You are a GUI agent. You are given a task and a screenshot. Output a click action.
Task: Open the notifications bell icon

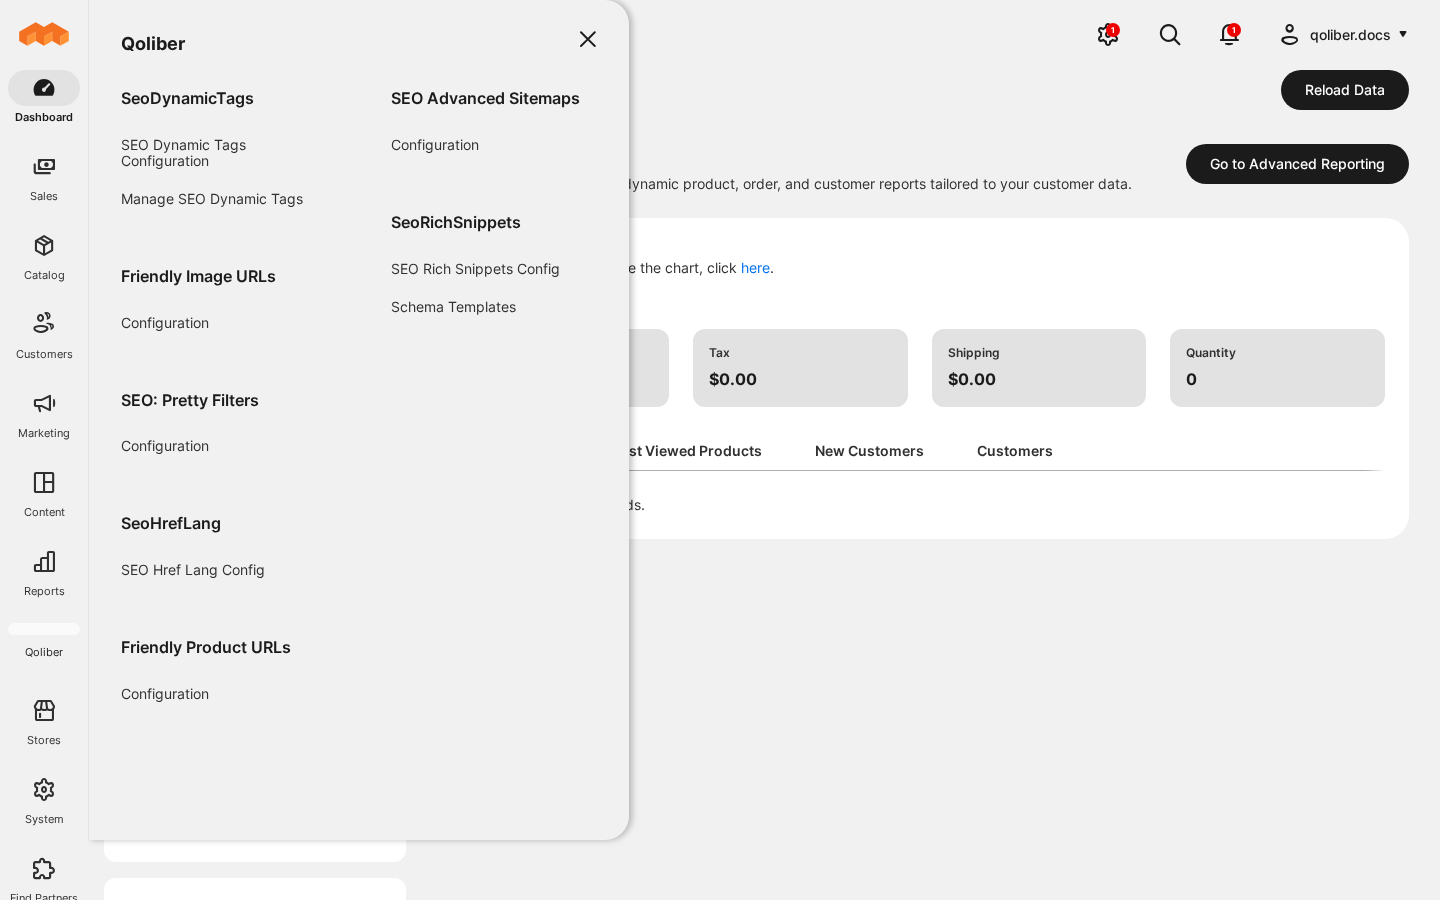point(1230,35)
